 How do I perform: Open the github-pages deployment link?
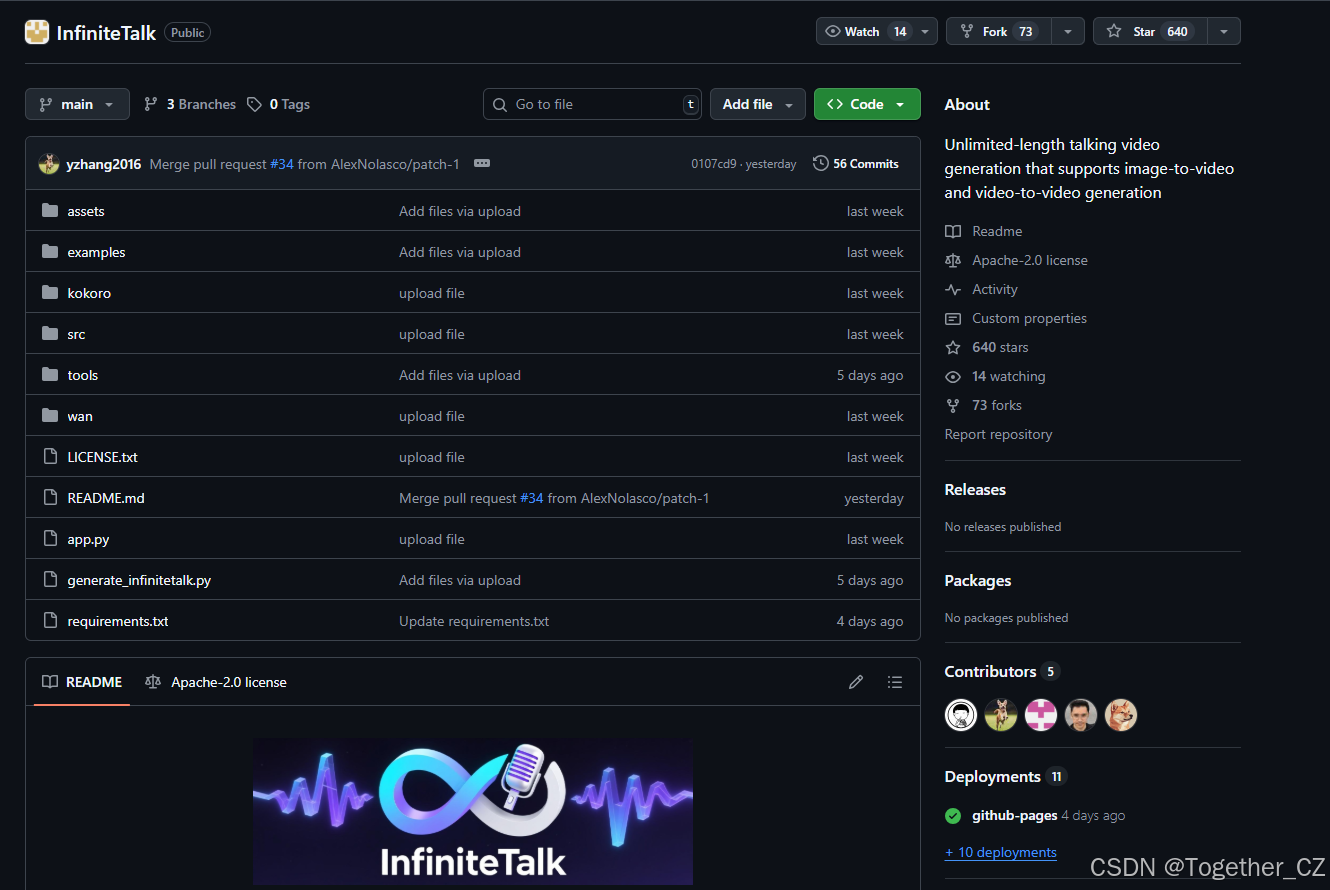pos(1015,815)
